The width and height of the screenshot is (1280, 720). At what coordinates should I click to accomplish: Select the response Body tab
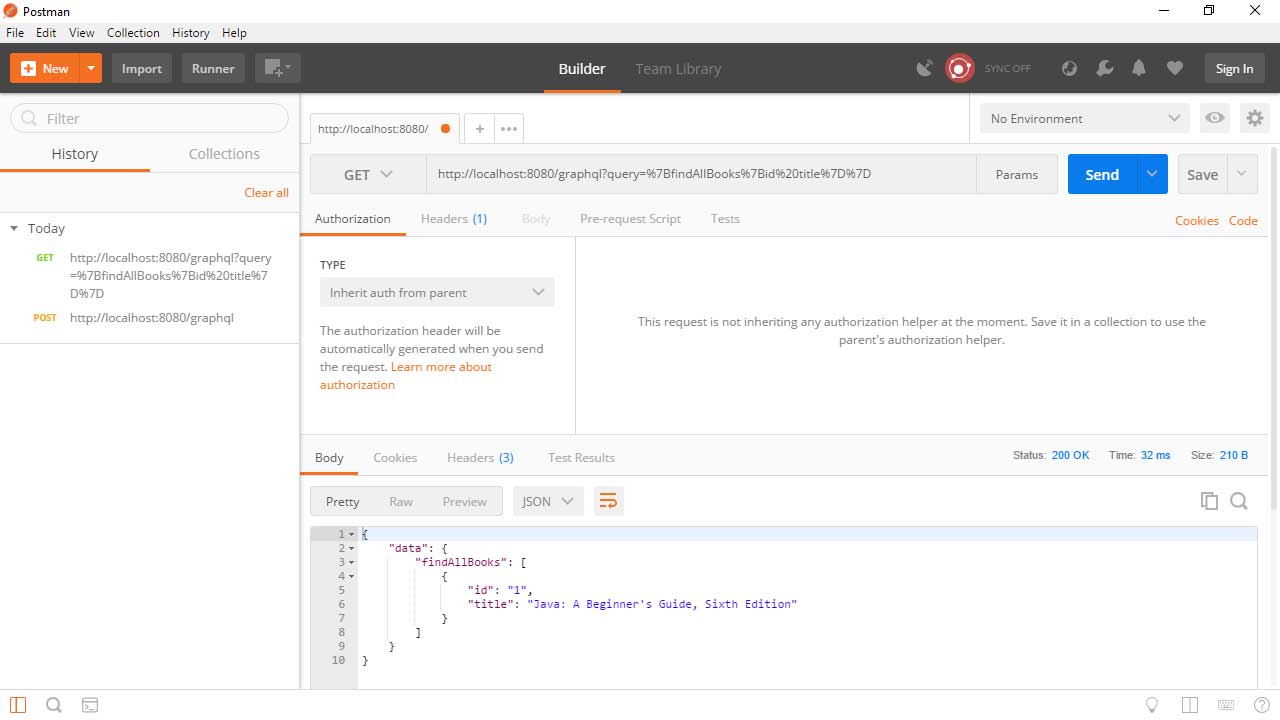click(x=329, y=457)
